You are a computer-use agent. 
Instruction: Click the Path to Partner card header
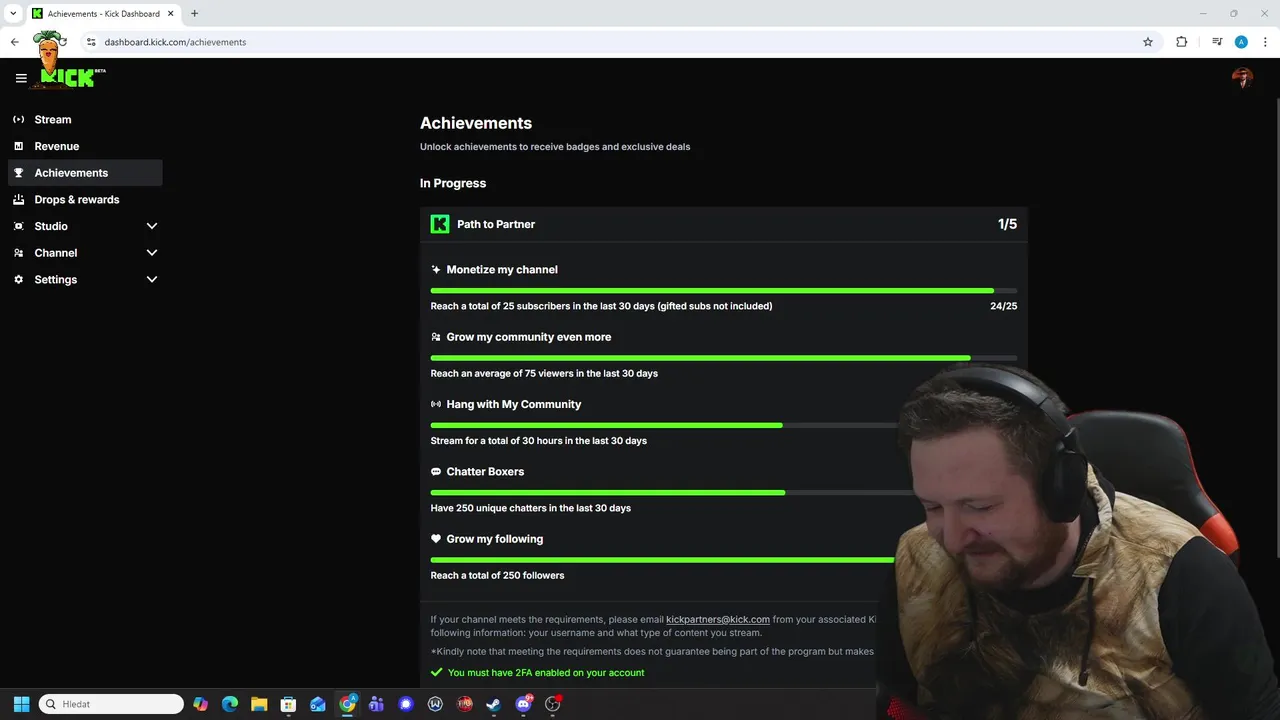pos(724,224)
